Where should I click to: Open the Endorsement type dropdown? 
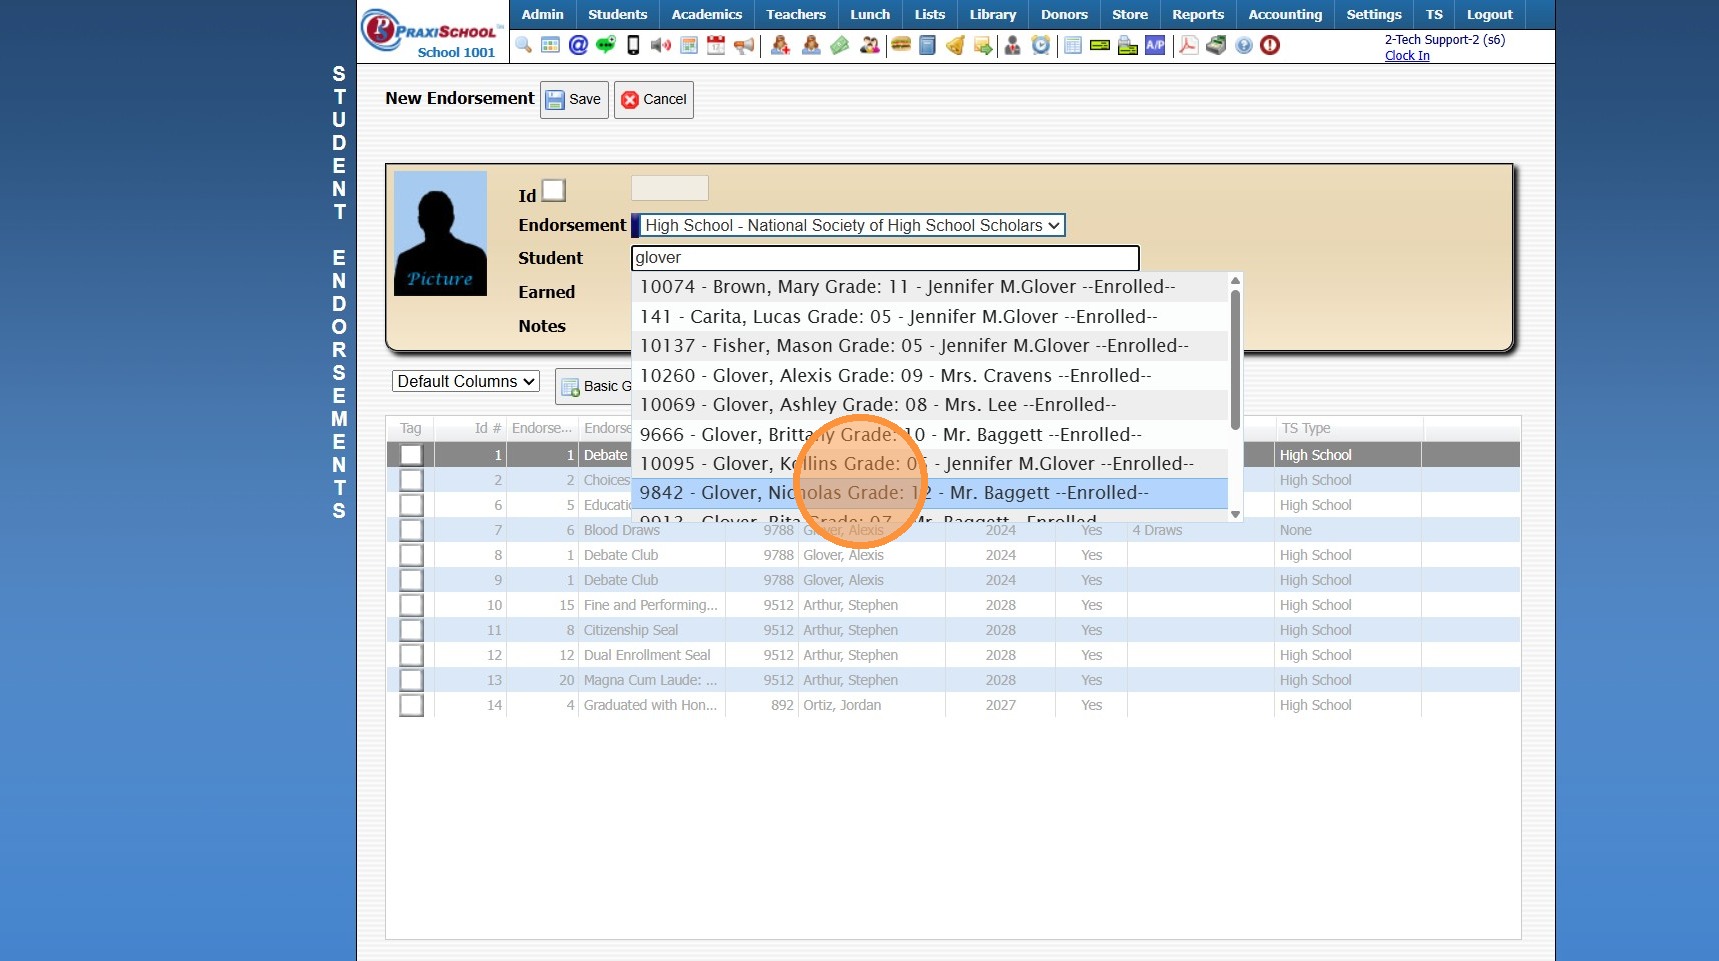click(x=851, y=226)
